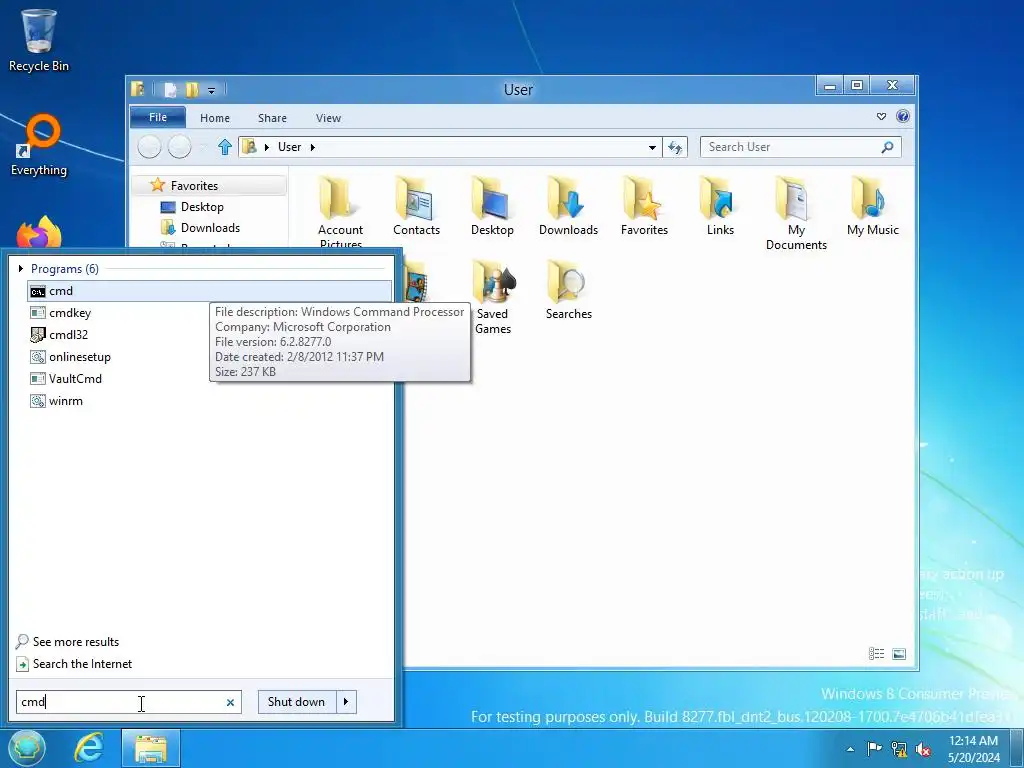The image size is (1024, 768).
Task: Click the Start orb on the taskbar
Action: pyautogui.click(x=27, y=748)
